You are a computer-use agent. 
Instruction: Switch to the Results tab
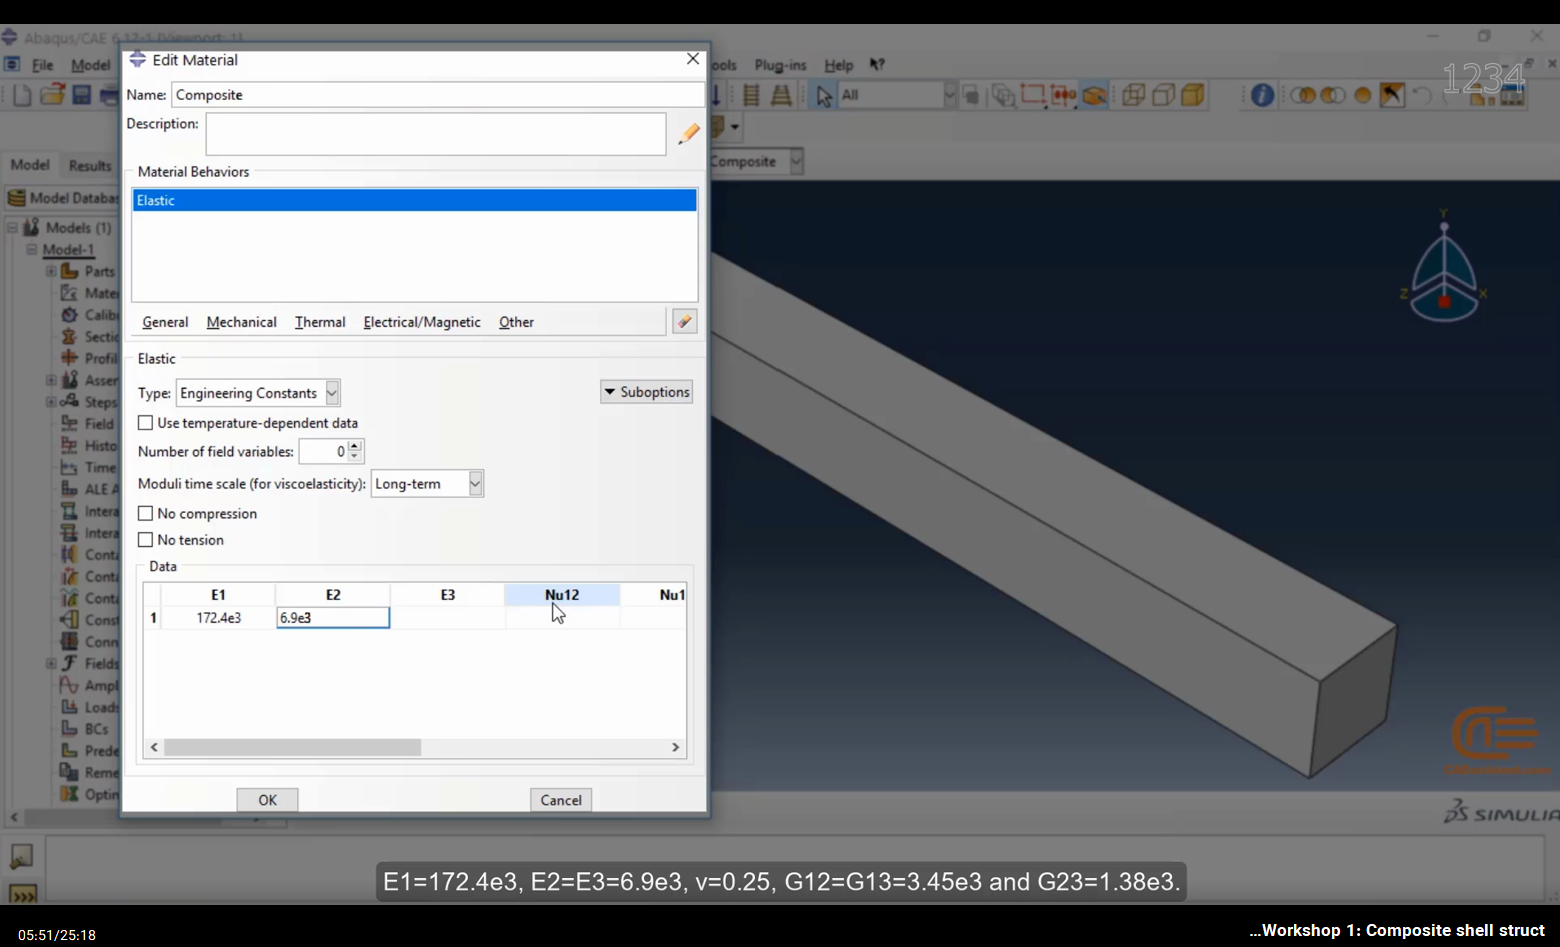(90, 165)
